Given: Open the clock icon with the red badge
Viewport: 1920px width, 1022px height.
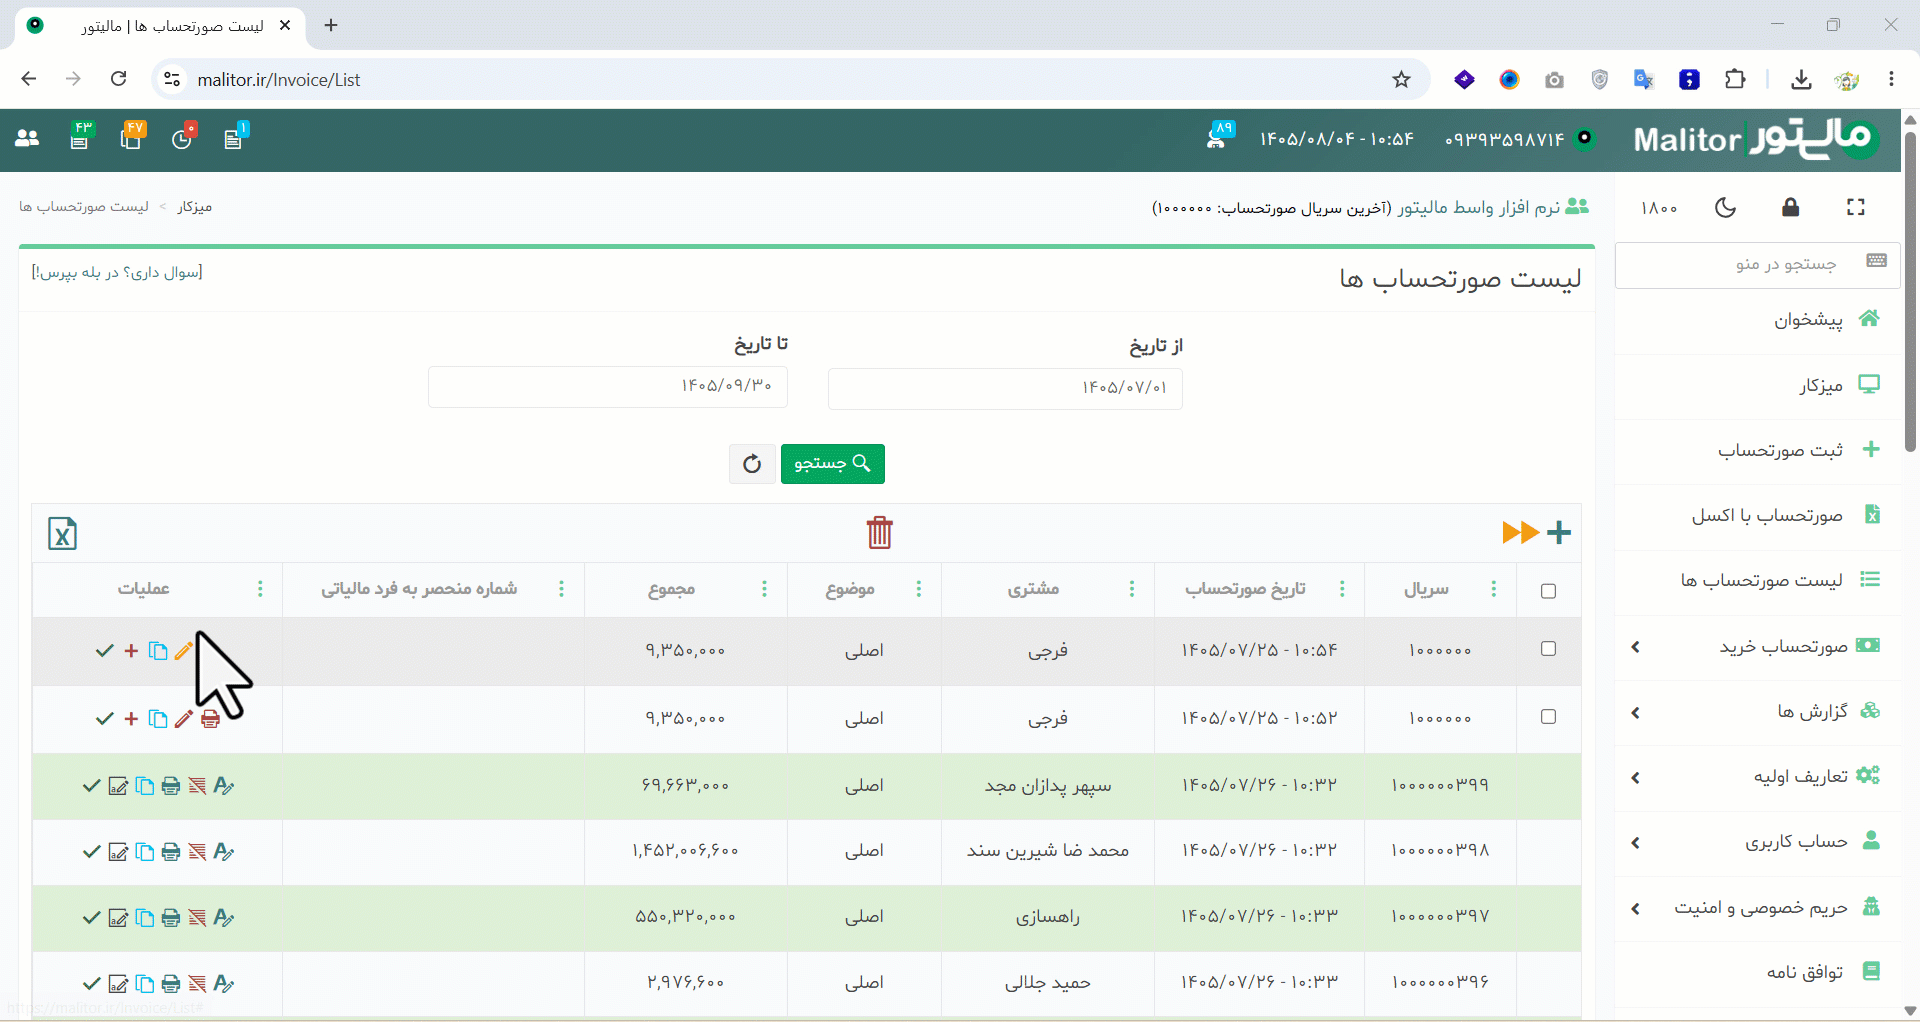Looking at the screenshot, I should pos(183,137).
